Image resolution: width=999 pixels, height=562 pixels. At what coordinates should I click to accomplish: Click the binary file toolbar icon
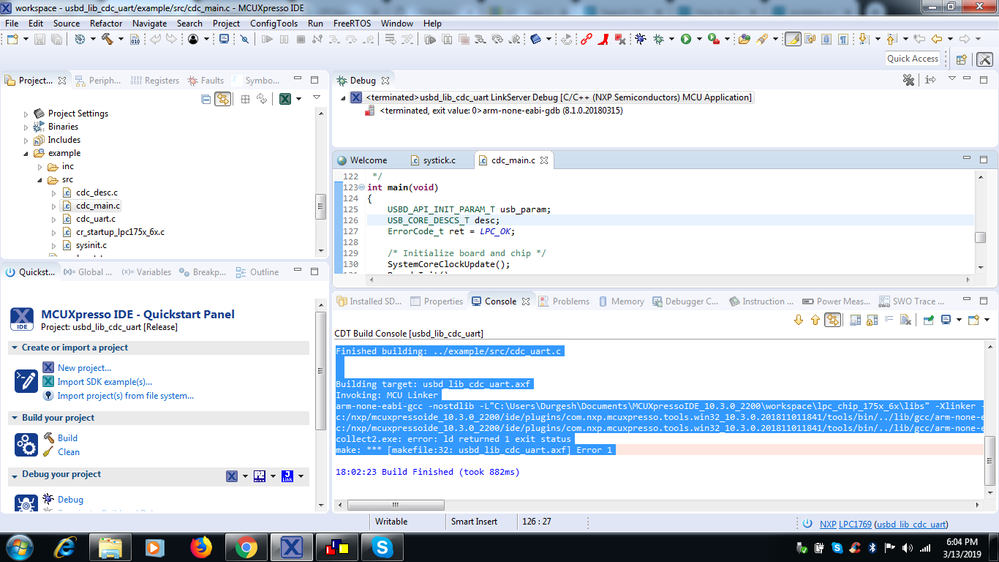(x=134, y=40)
